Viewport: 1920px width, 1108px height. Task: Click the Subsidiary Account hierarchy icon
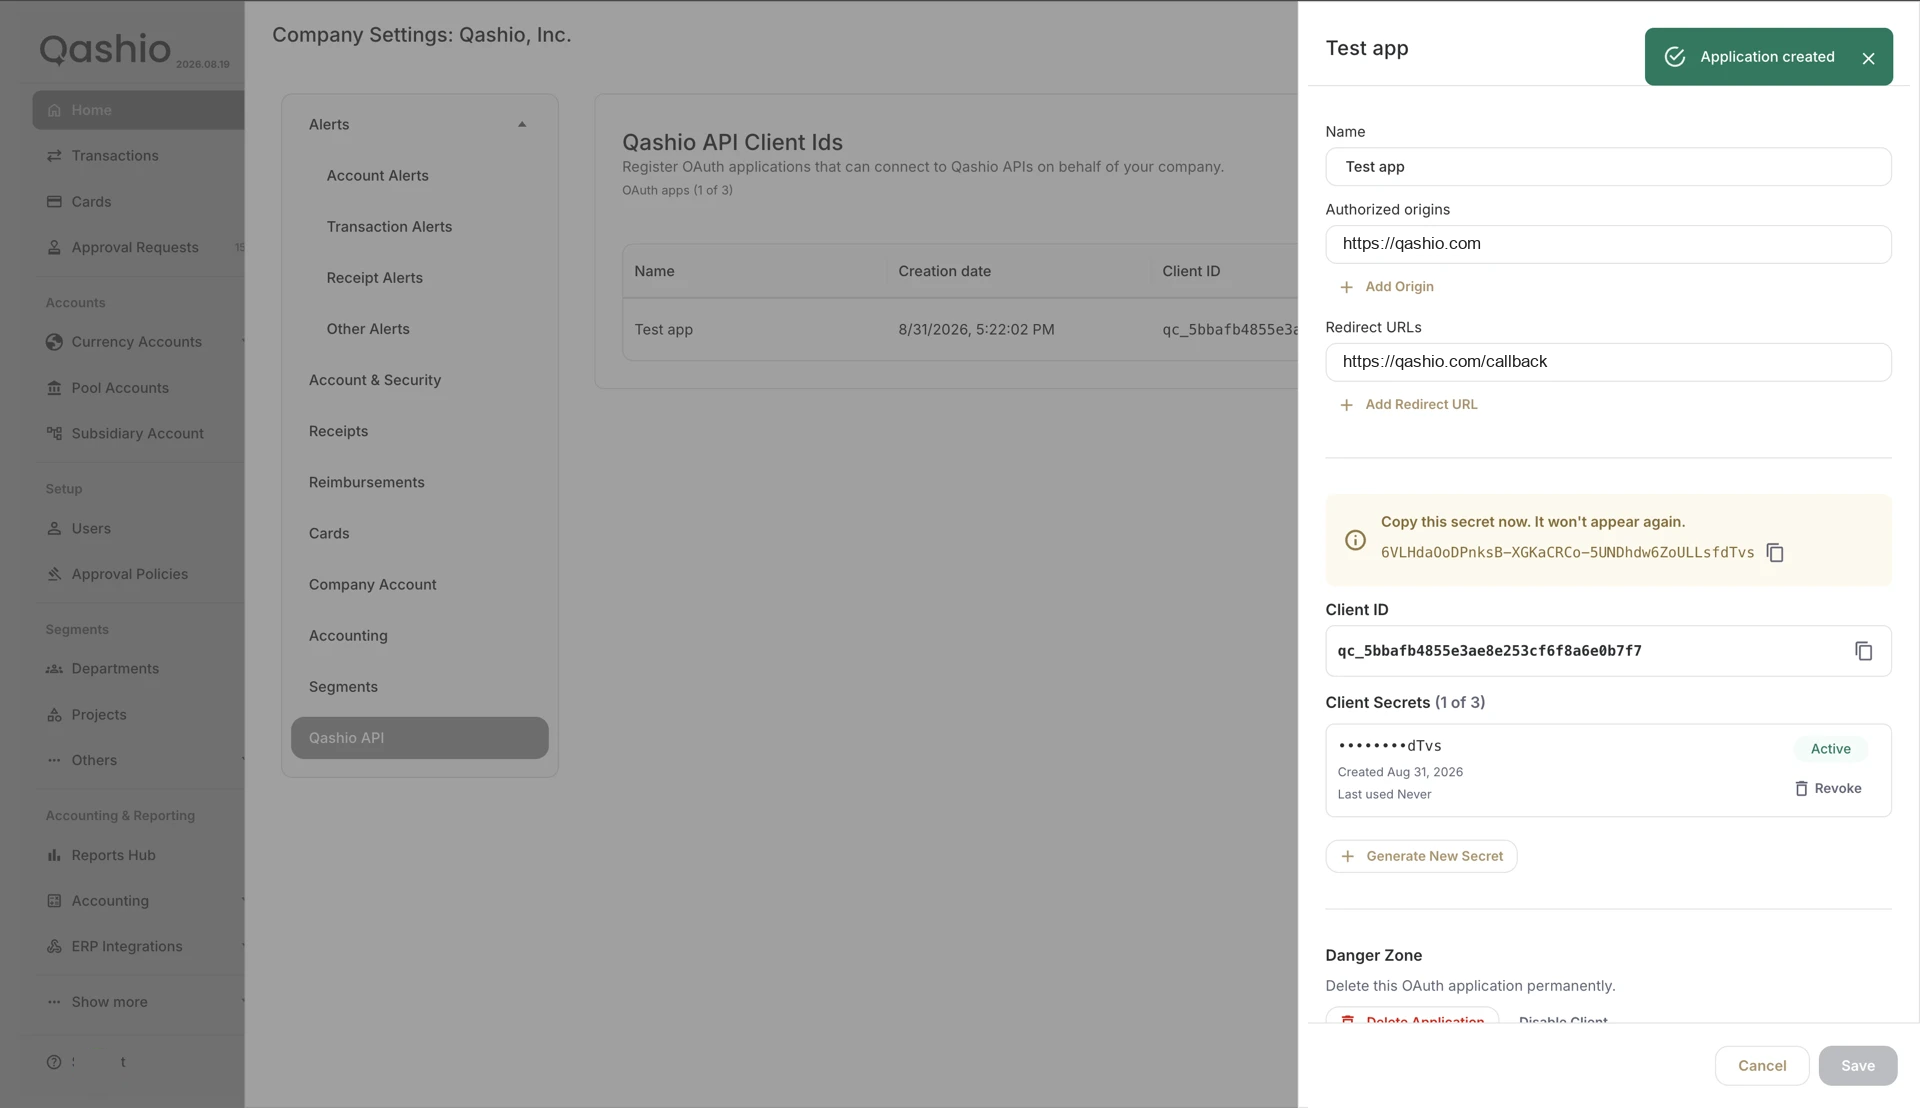54,433
